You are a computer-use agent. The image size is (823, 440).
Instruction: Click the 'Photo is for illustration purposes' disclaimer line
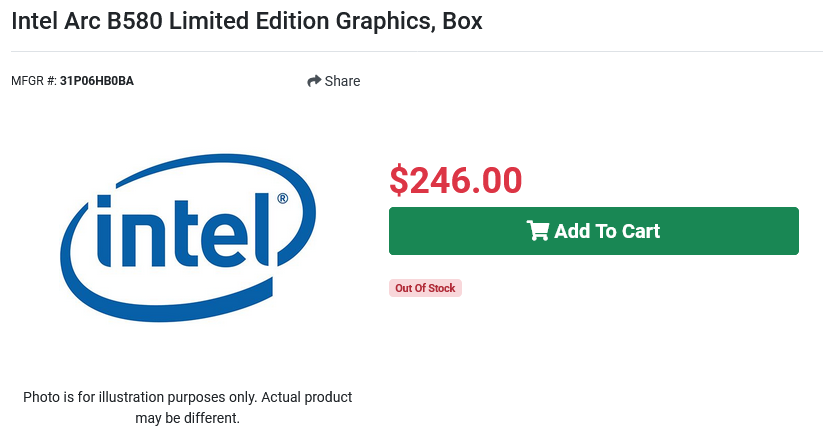click(188, 397)
